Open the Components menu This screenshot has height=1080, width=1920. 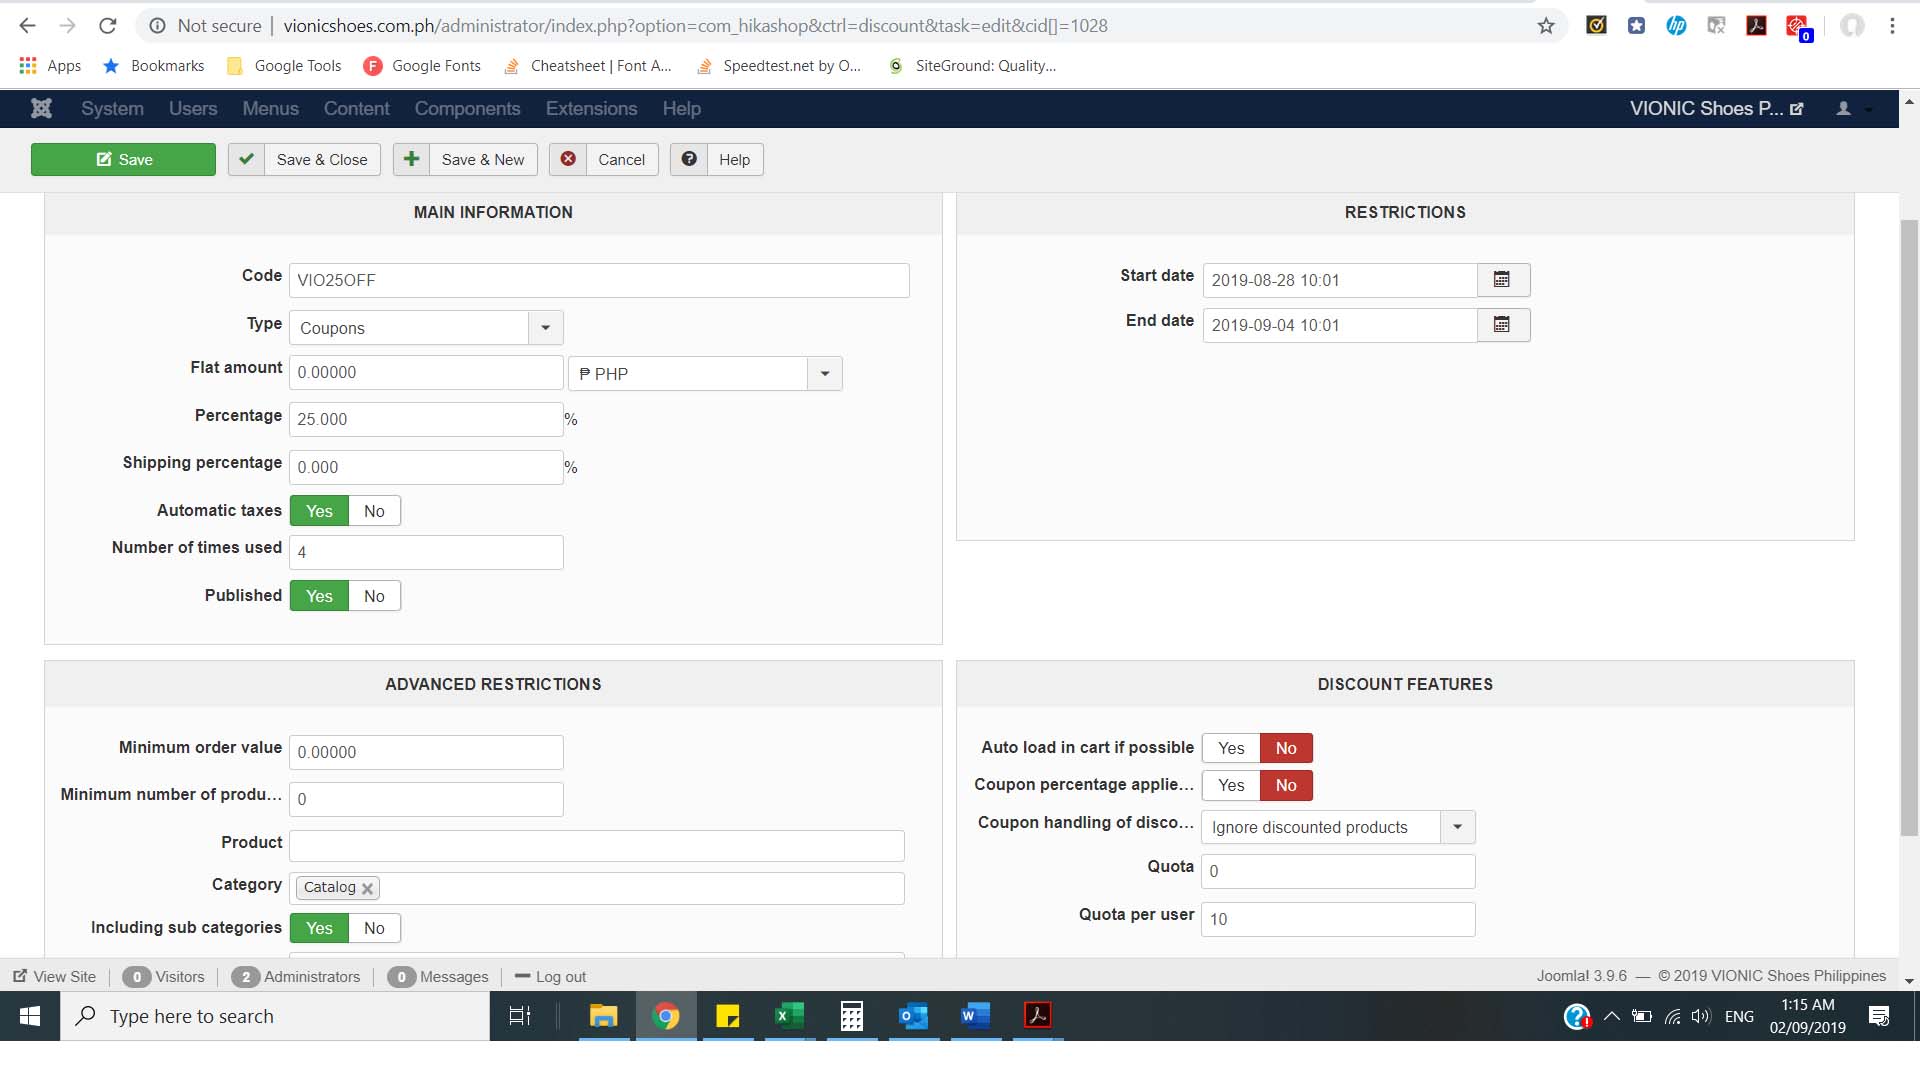pos(467,108)
